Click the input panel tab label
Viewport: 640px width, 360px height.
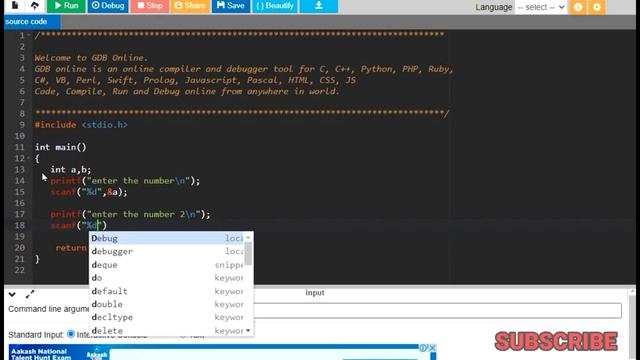[315, 293]
